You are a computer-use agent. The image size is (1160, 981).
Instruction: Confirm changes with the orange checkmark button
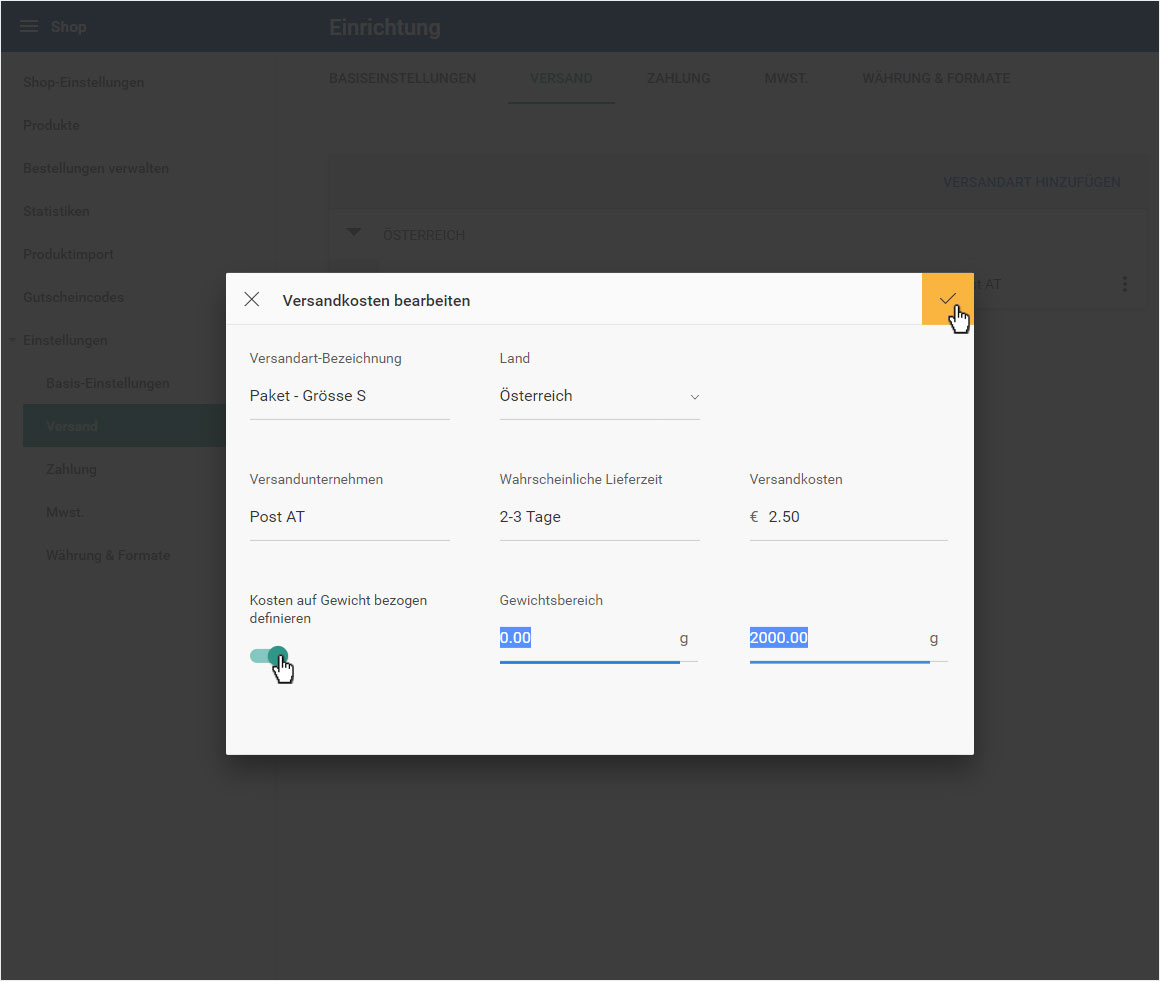coord(948,299)
